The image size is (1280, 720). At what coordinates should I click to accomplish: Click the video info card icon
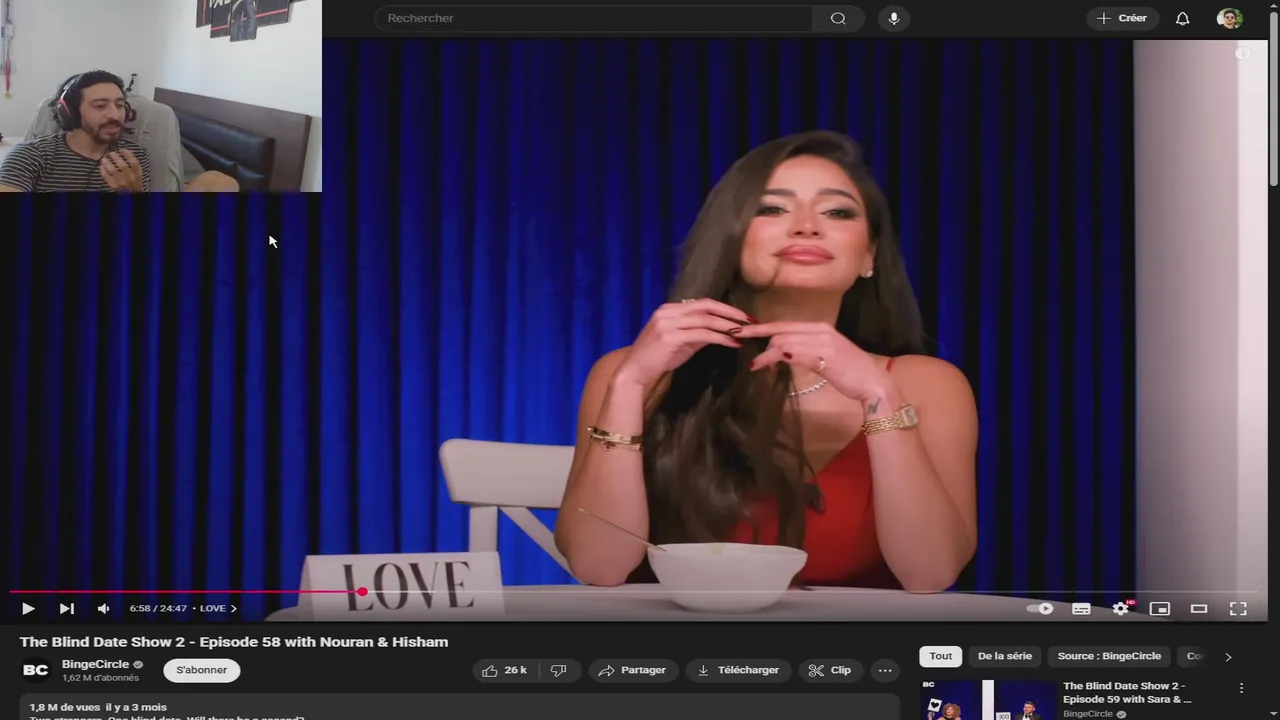pyautogui.click(x=1243, y=54)
